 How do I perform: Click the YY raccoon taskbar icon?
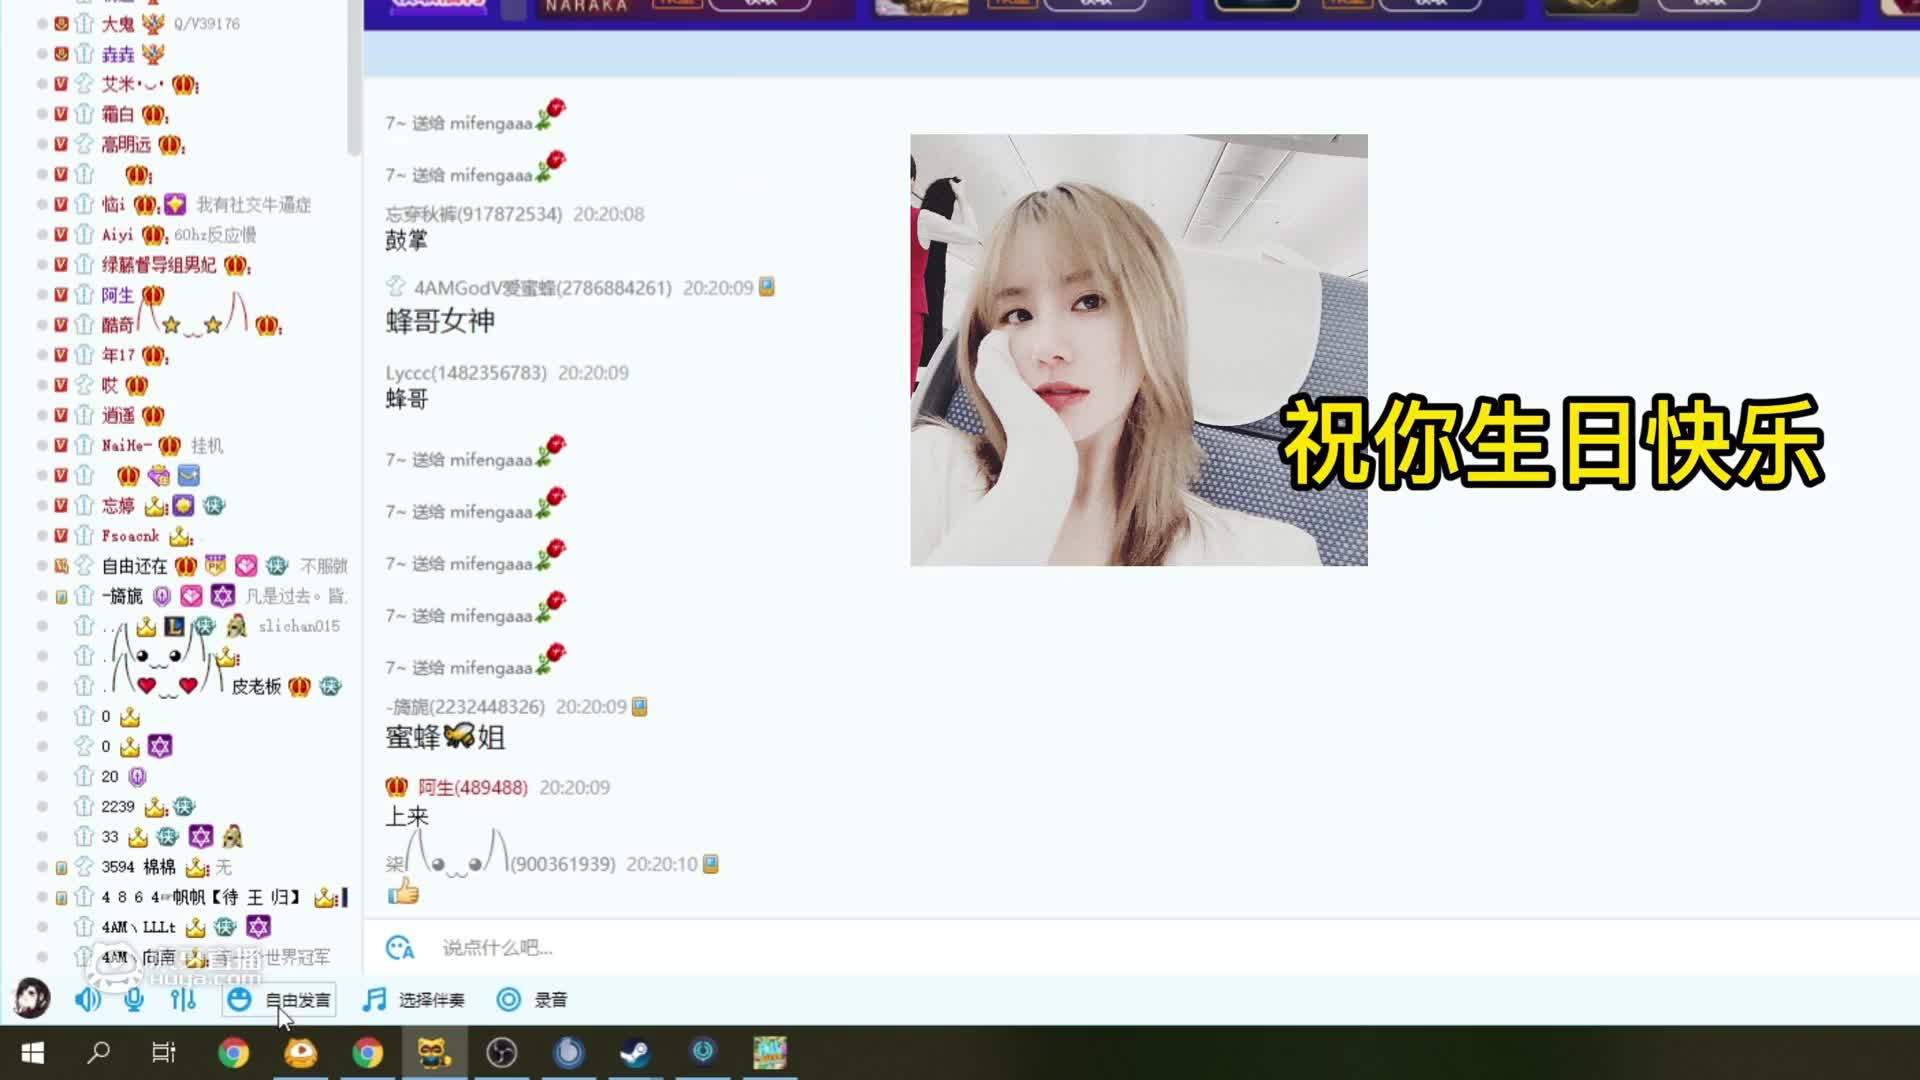(434, 1052)
